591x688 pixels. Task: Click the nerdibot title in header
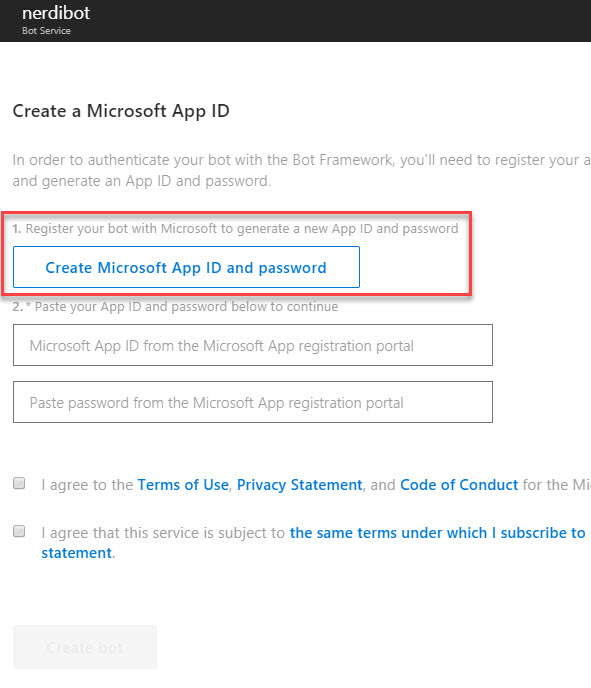(56, 13)
